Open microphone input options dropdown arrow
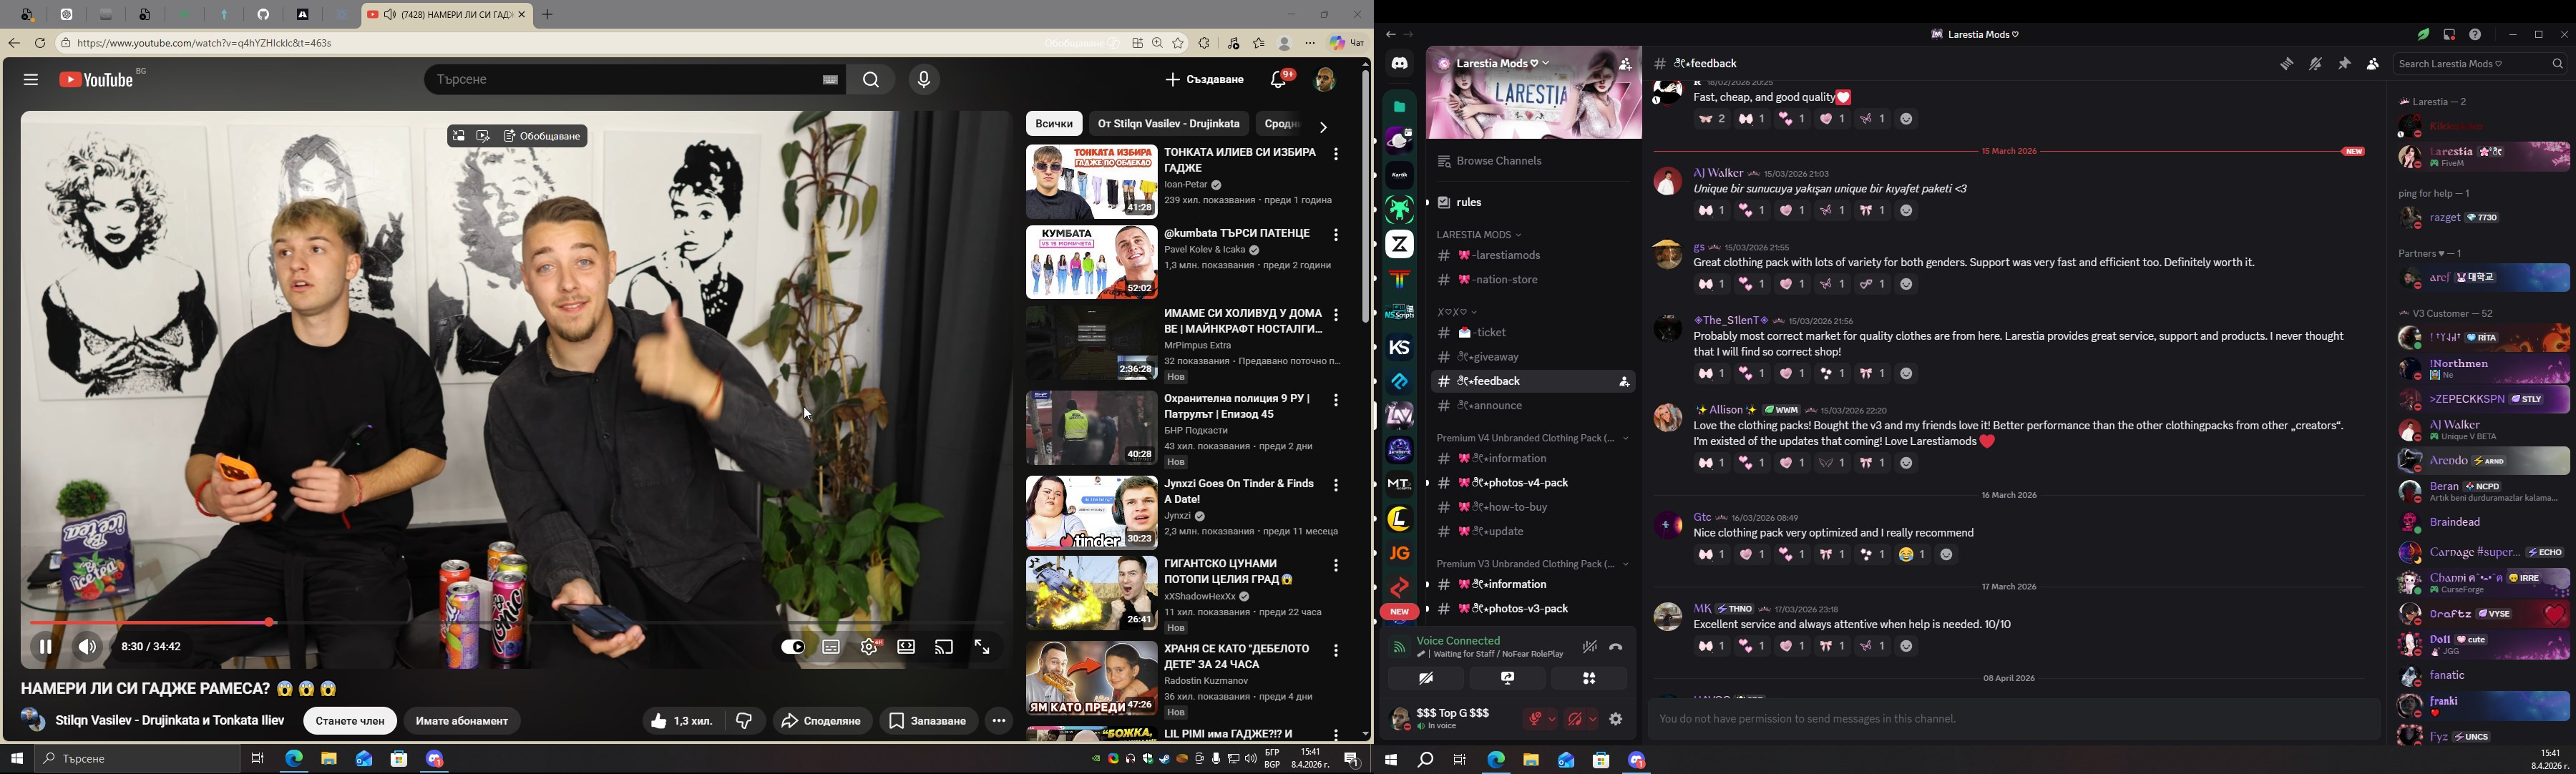 click(1552, 720)
